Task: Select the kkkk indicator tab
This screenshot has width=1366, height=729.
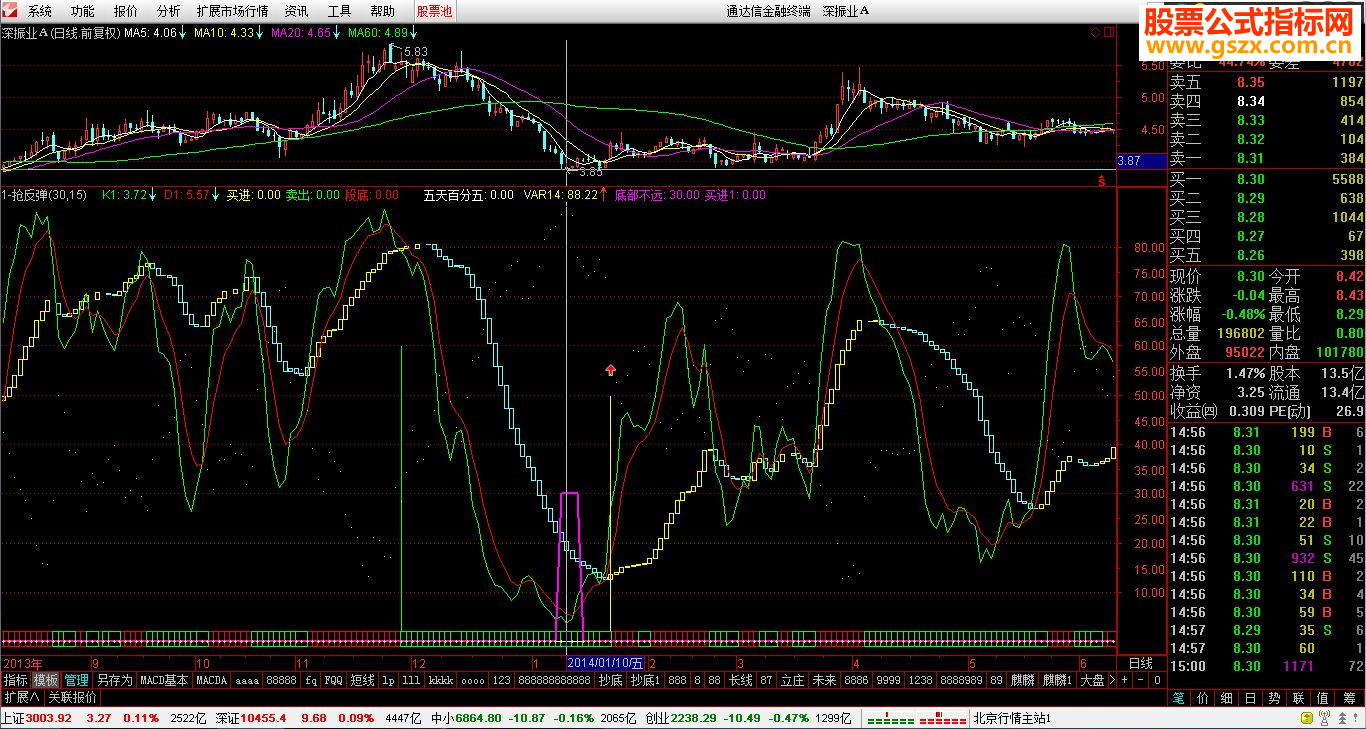Action: pos(441,680)
